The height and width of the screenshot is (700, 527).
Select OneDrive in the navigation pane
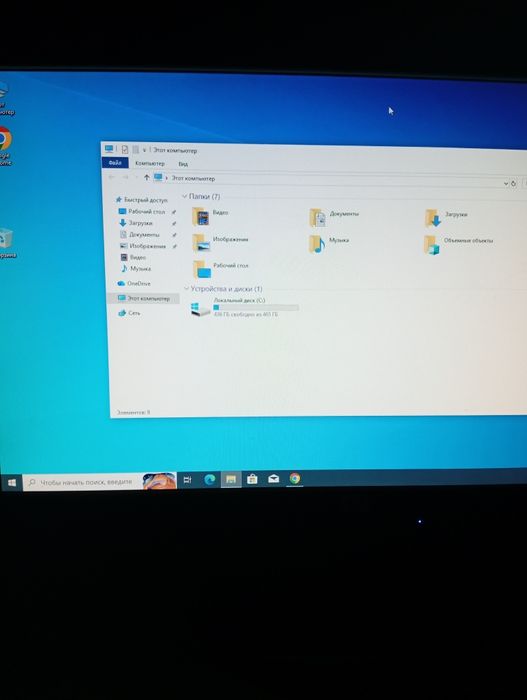click(x=134, y=283)
